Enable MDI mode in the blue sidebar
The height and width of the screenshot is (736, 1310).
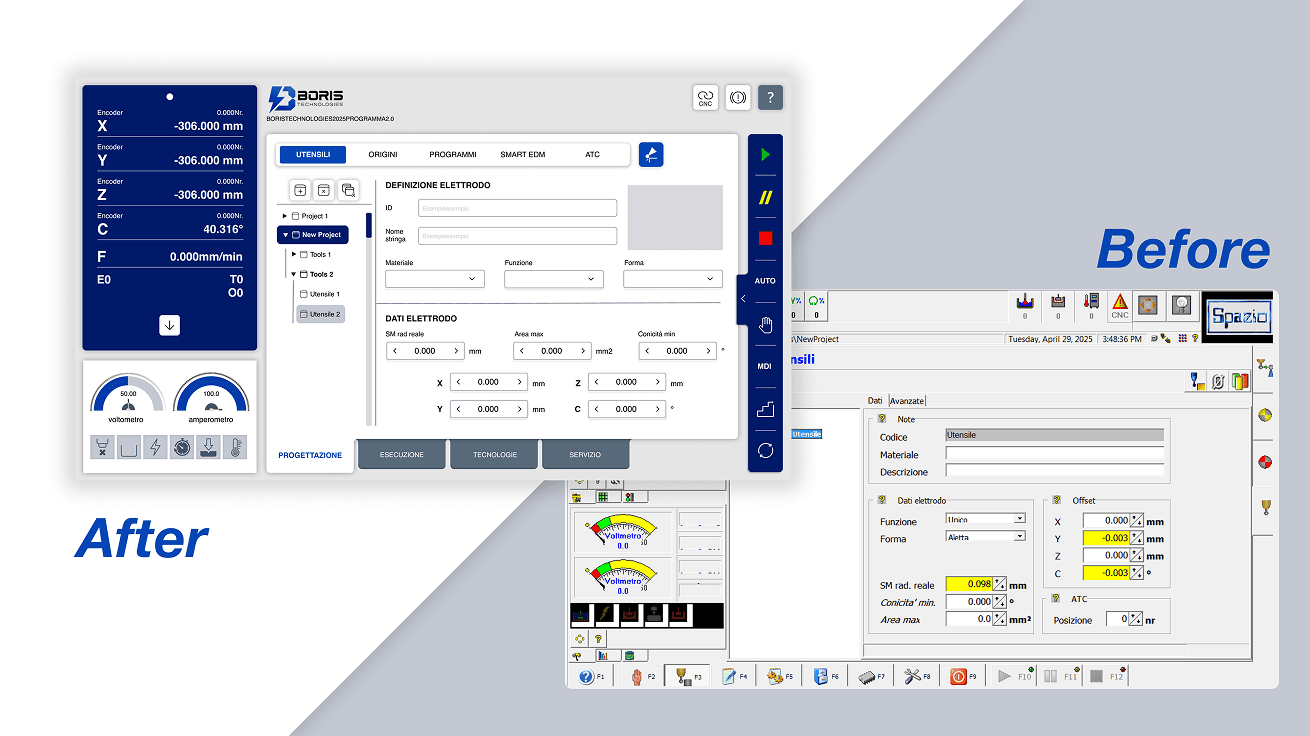(x=765, y=367)
